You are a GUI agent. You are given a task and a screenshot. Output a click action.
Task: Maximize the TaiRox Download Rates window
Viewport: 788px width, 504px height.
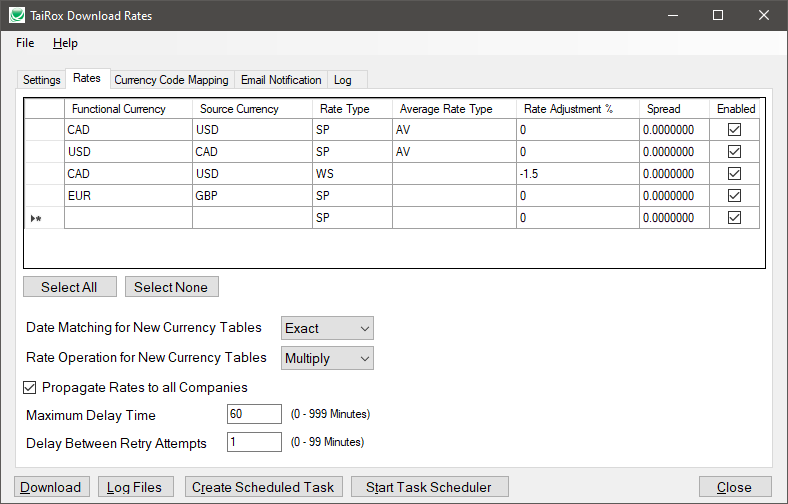718,15
